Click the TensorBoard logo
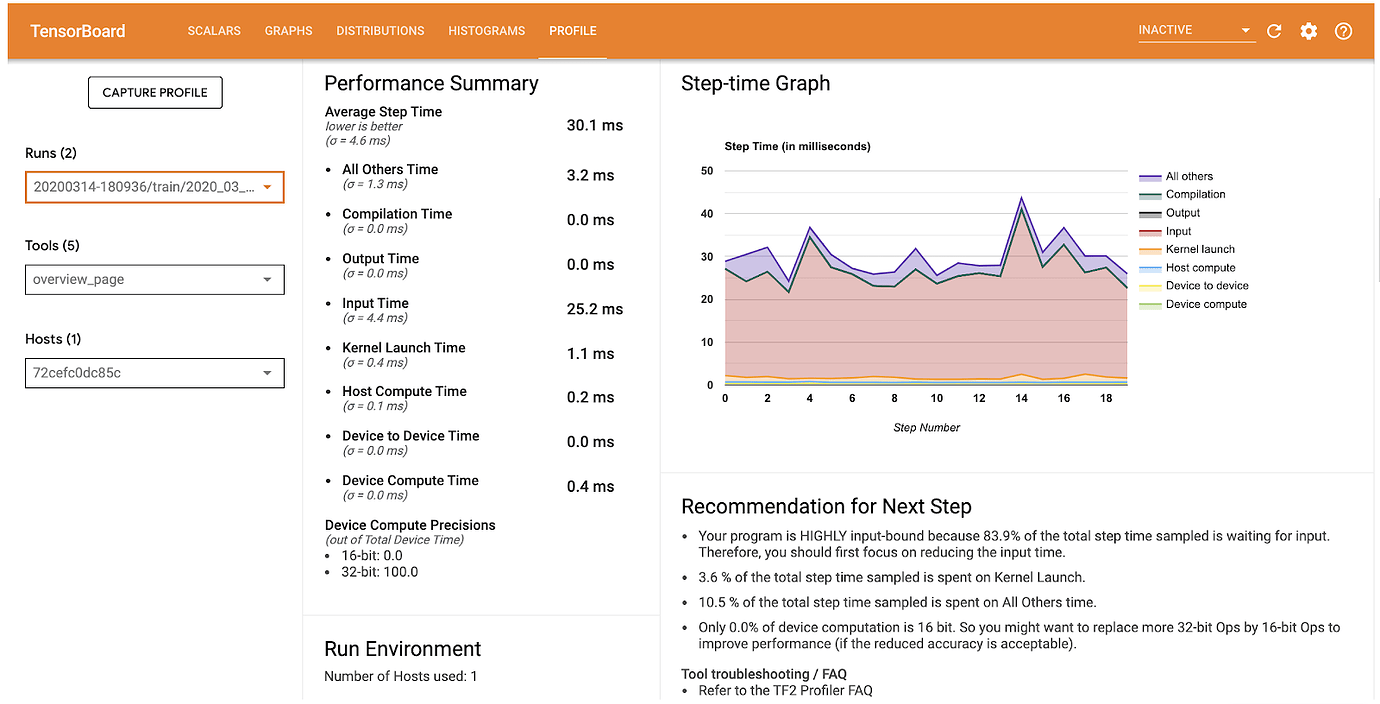The image size is (1380, 704). [77, 31]
